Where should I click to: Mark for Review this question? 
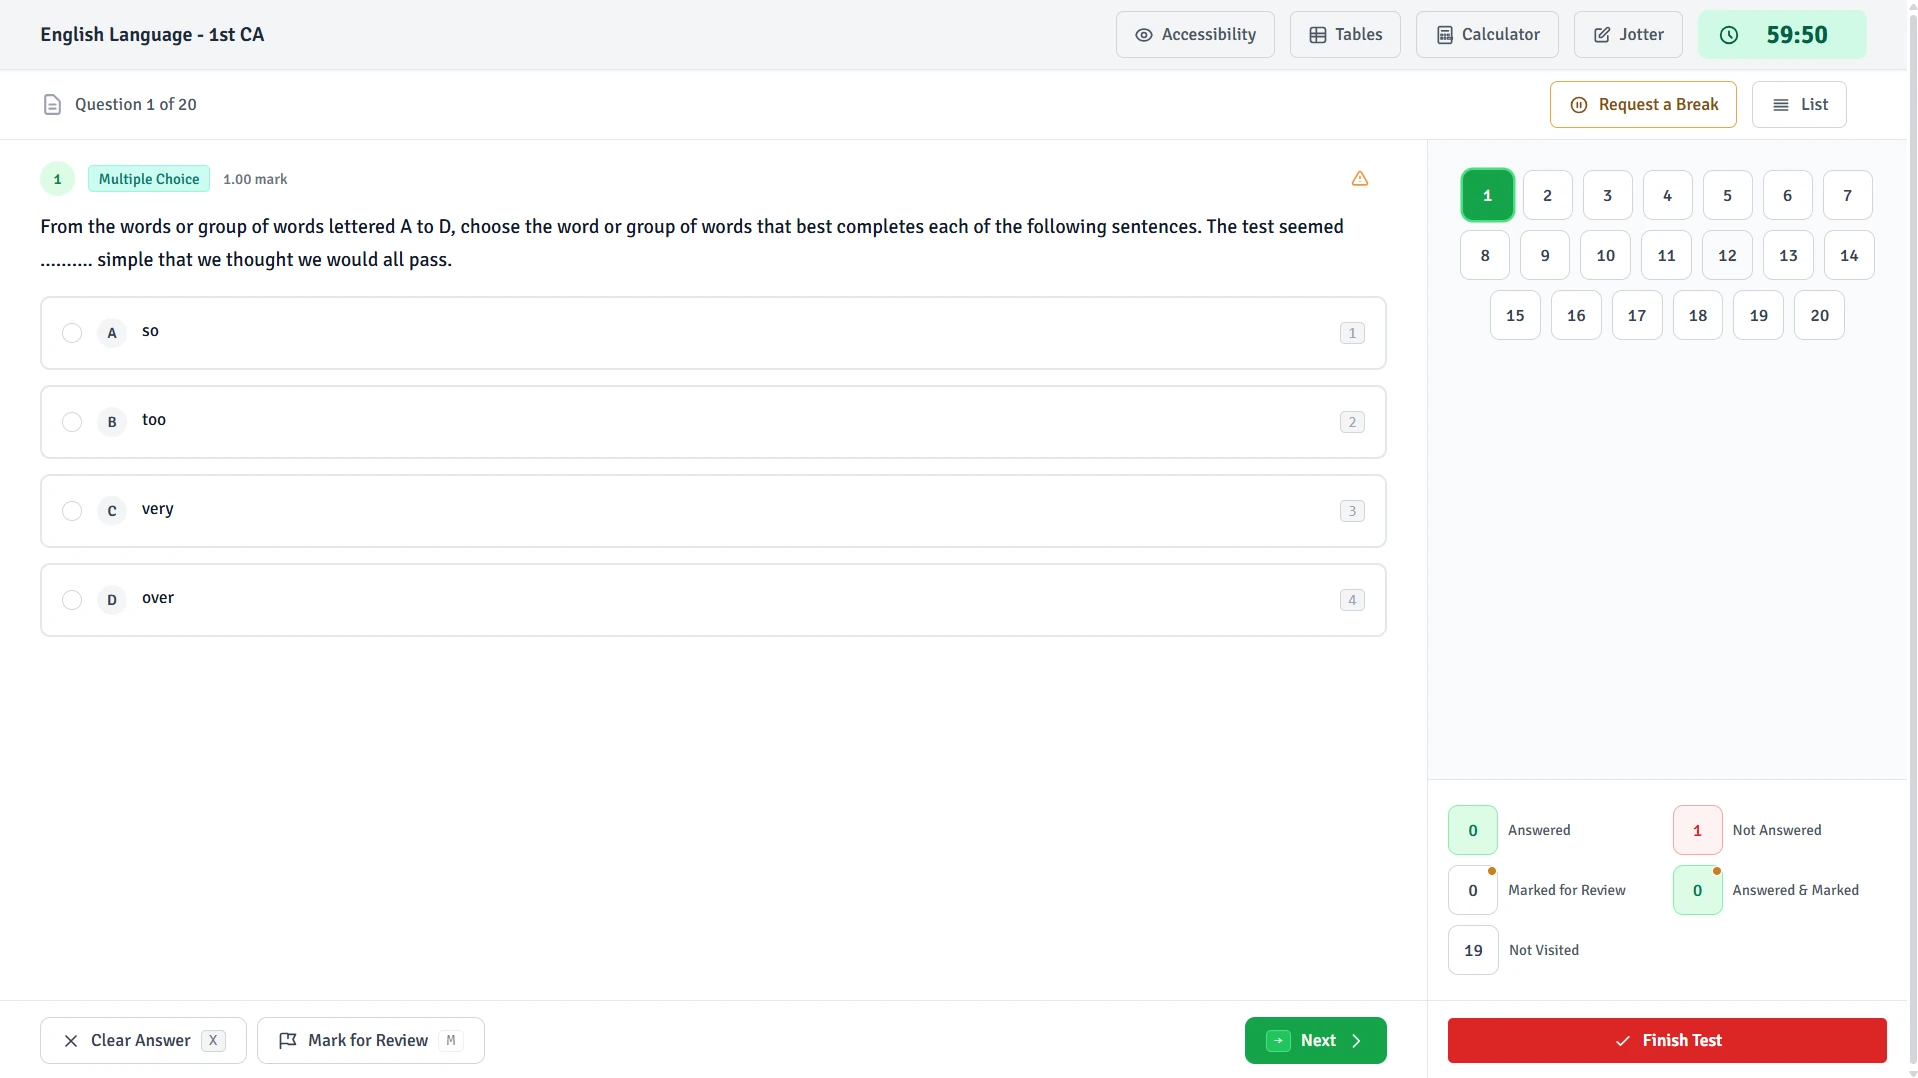pyautogui.click(x=371, y=1041)
